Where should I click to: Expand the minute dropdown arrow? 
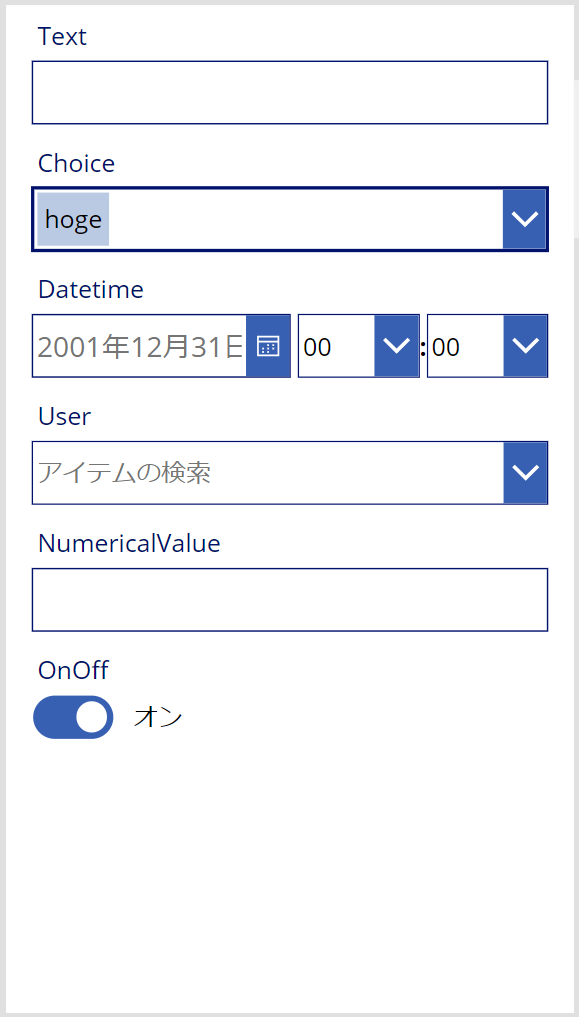525,346
